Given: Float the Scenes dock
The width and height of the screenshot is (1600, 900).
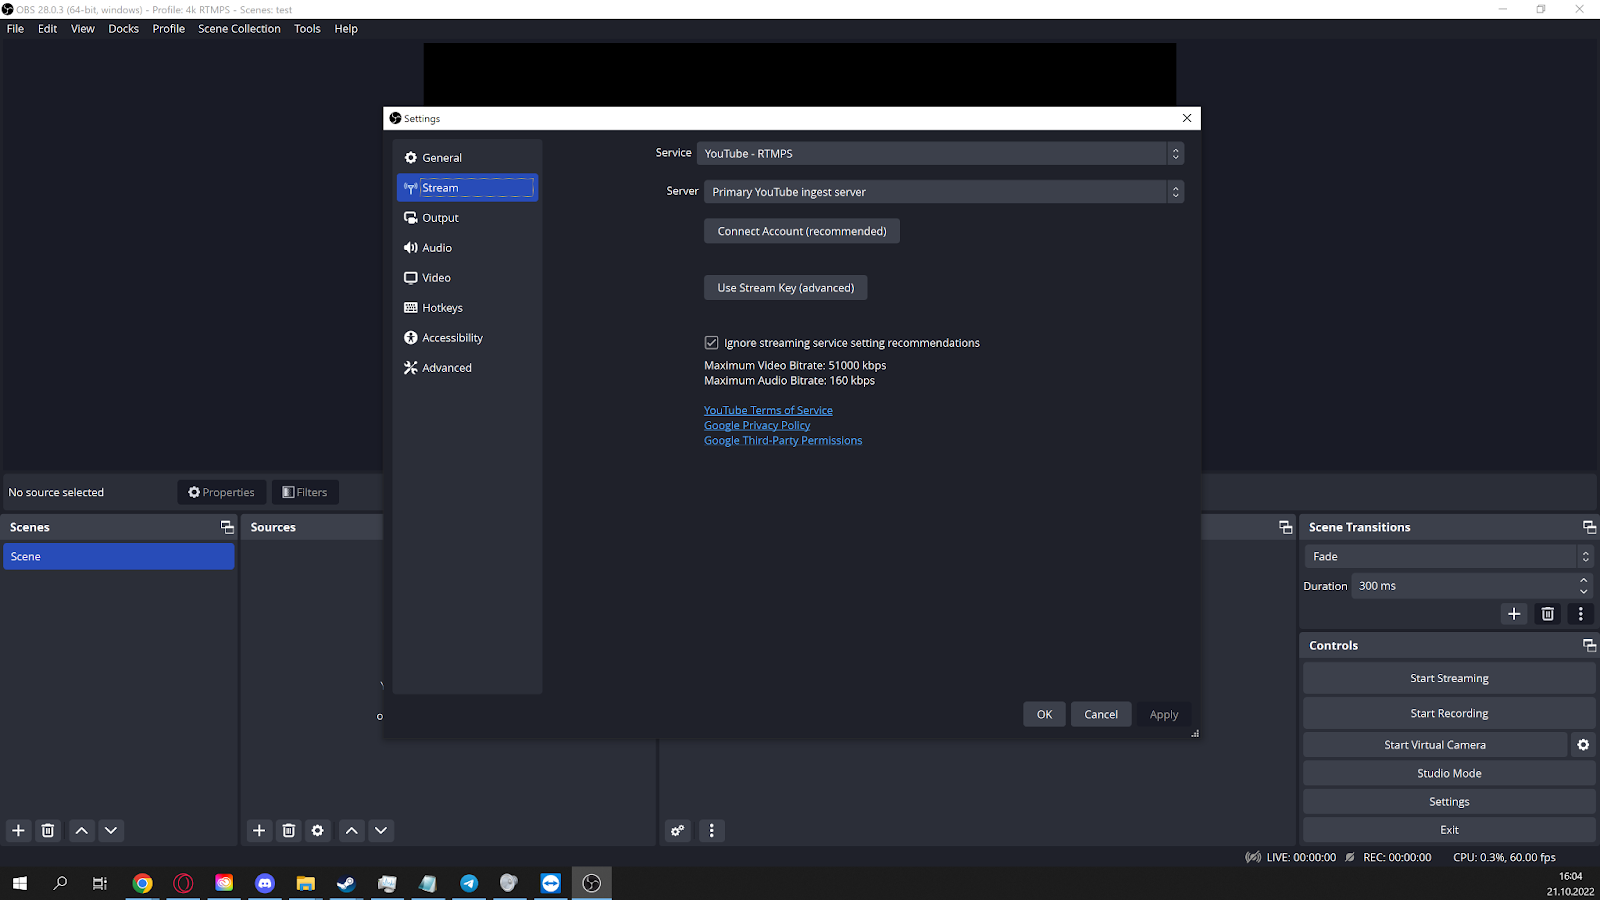Looking at the screenshot, I should point(227,527).
